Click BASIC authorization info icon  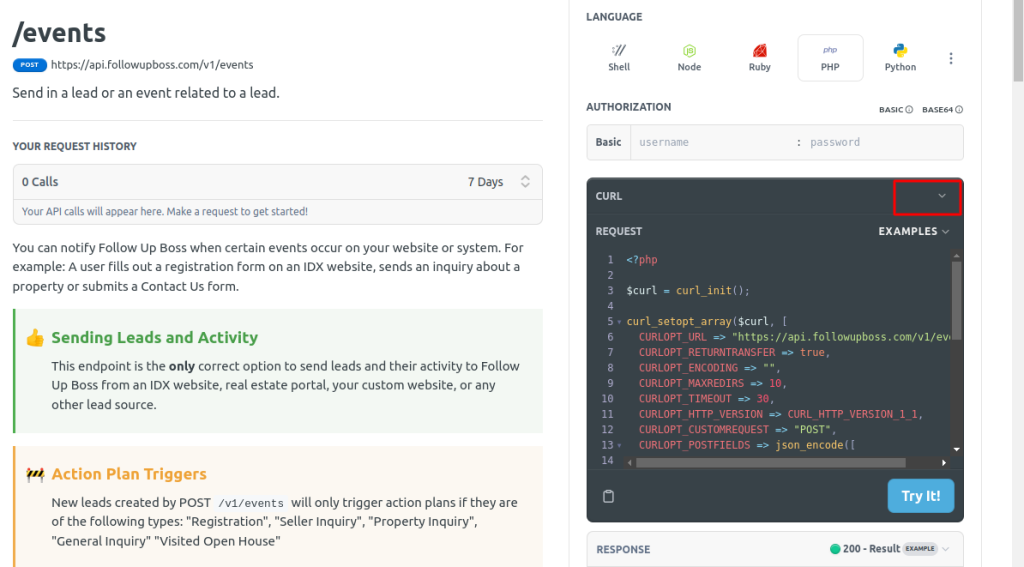point(909,110)
